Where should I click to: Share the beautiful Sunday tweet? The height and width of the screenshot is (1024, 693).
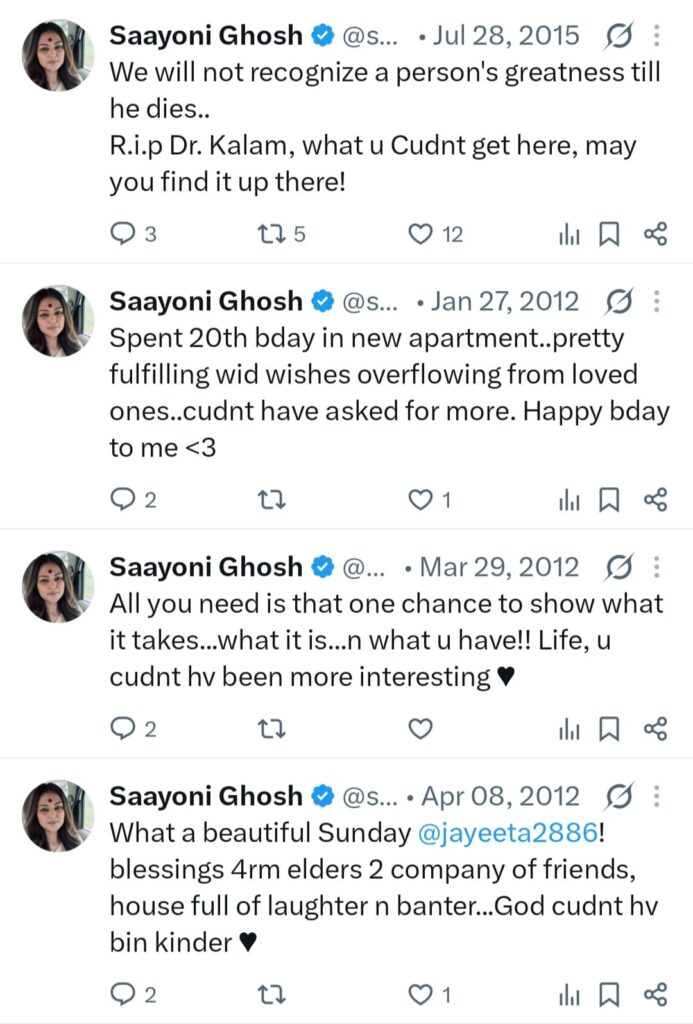point(655,994)
